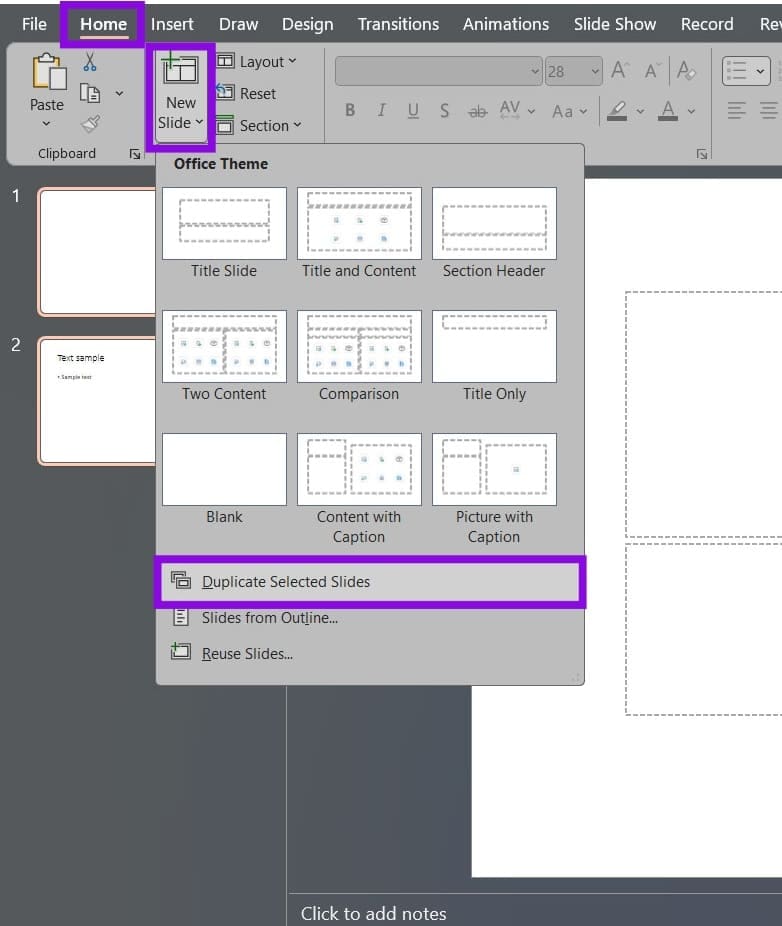The width and height of the screenshot is (782, 926).
Task: Open the File tab
Action: (x=34, y=24)
